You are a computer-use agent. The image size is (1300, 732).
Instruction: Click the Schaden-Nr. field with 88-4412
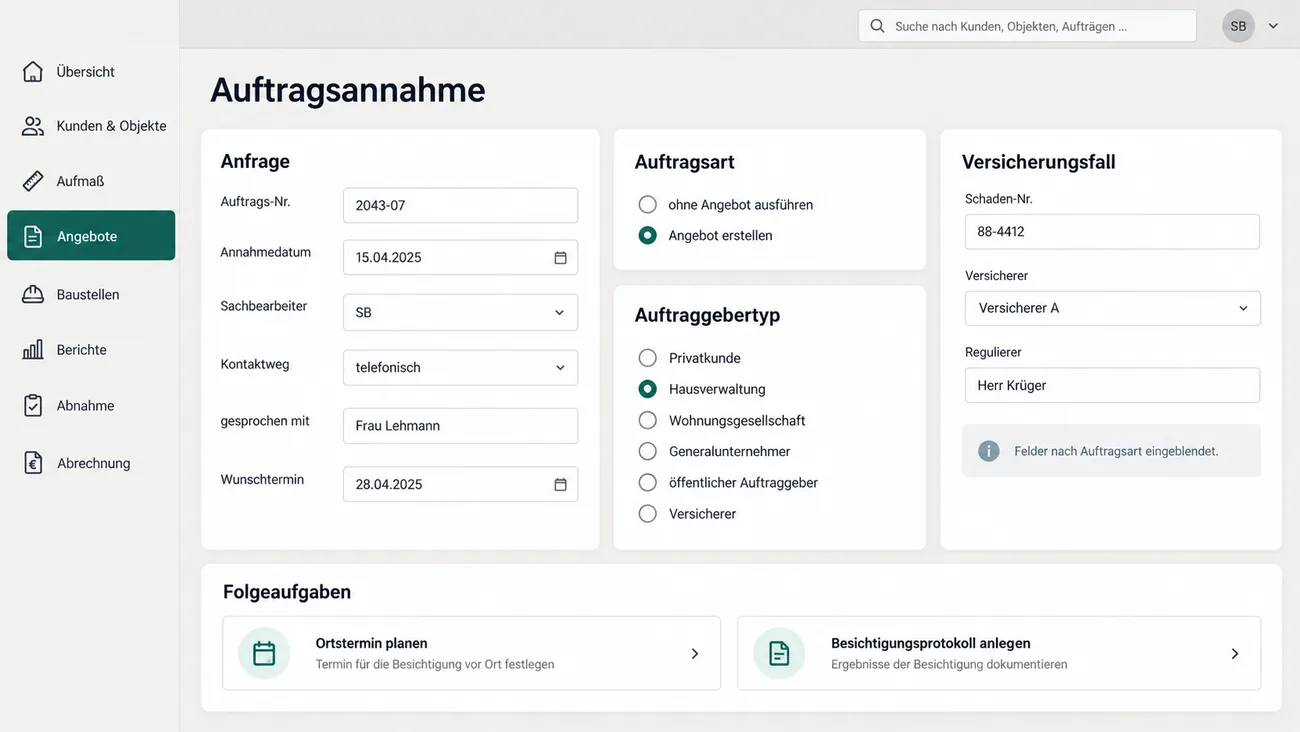point(1112,231)
